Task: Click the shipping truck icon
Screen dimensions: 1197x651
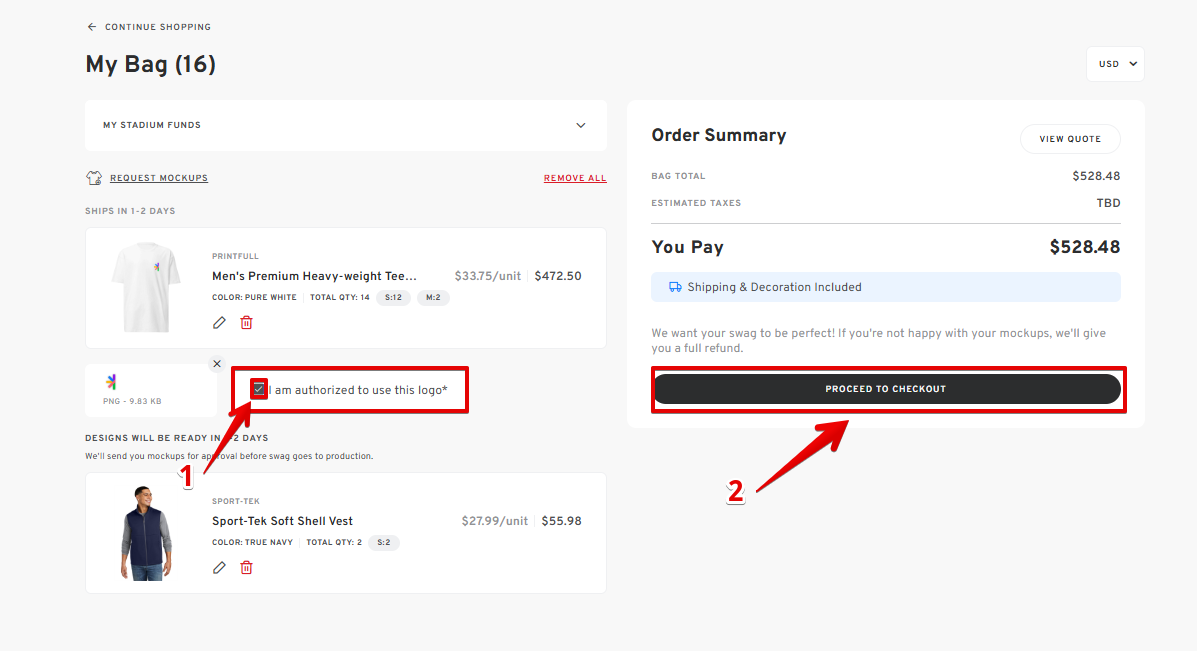Action: coord(675,287)
